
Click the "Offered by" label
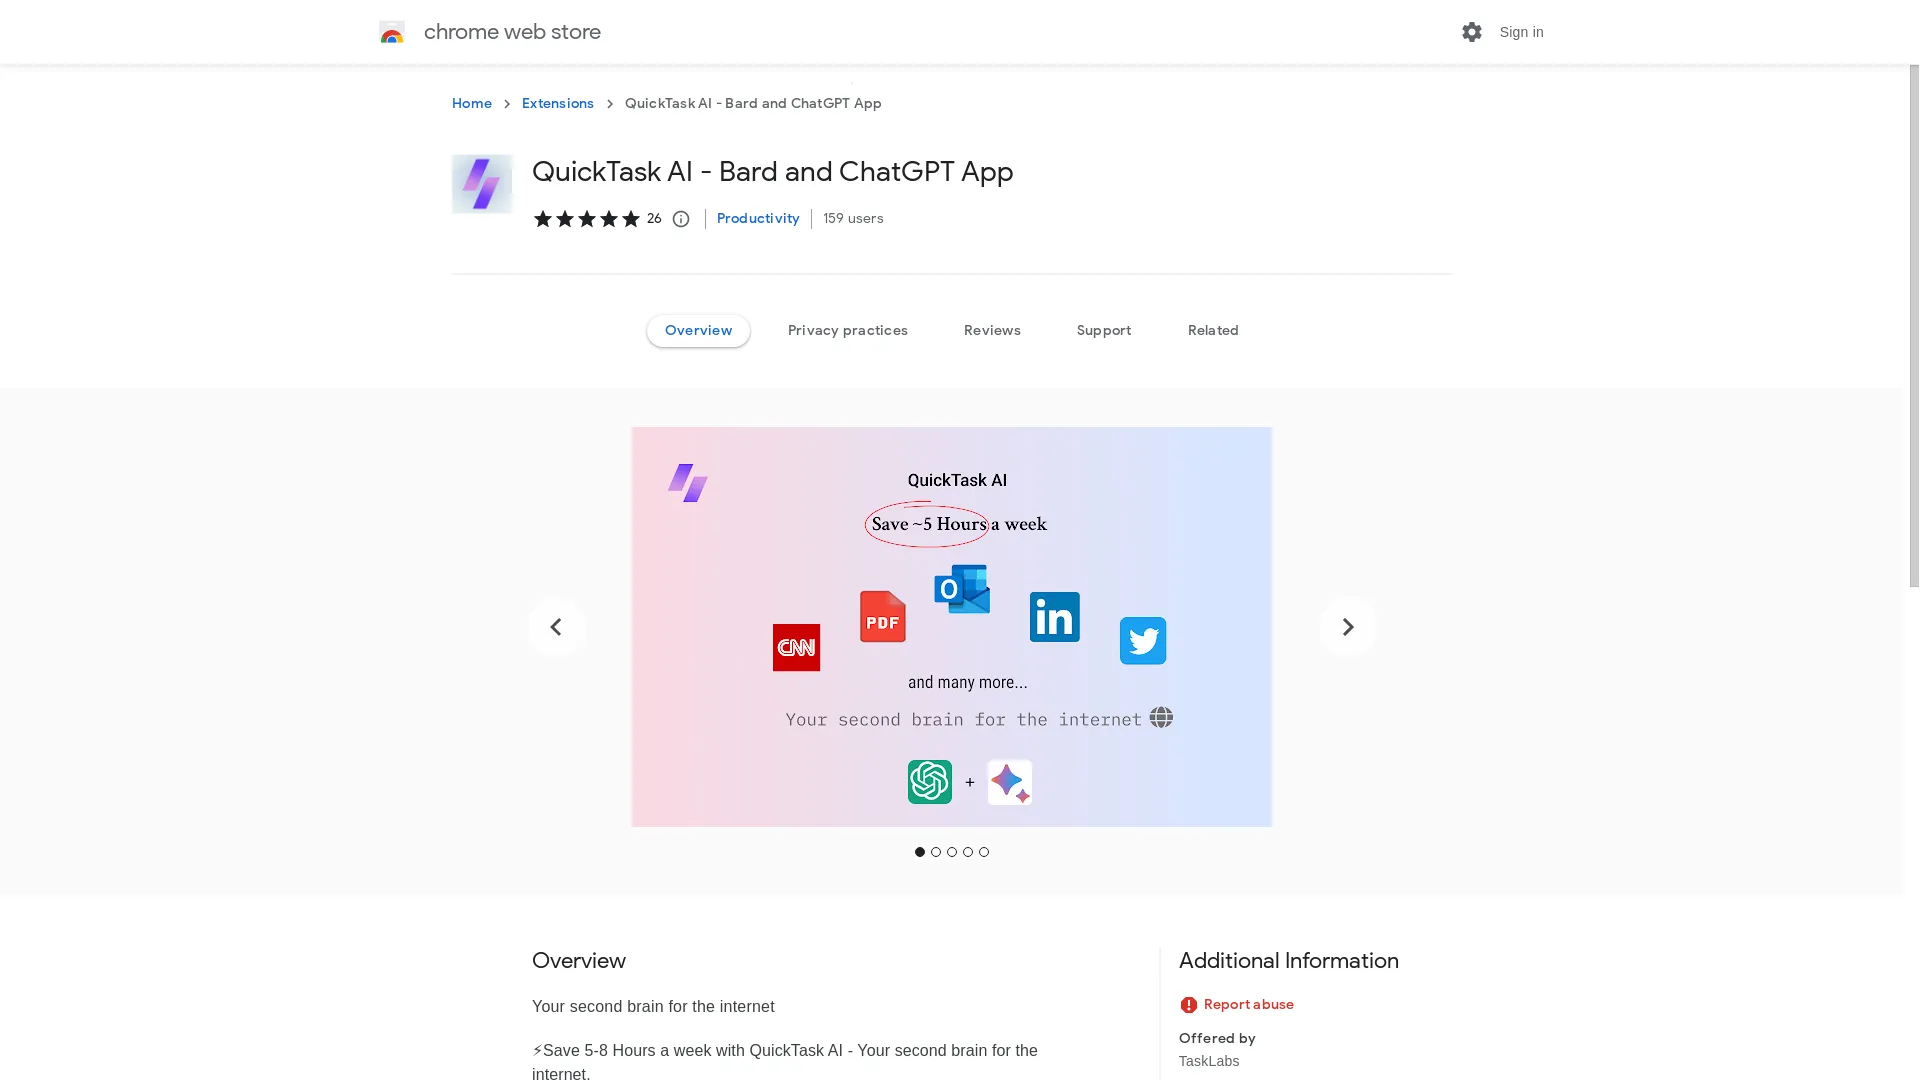pyautogui.click(x=1217, y=1038)
